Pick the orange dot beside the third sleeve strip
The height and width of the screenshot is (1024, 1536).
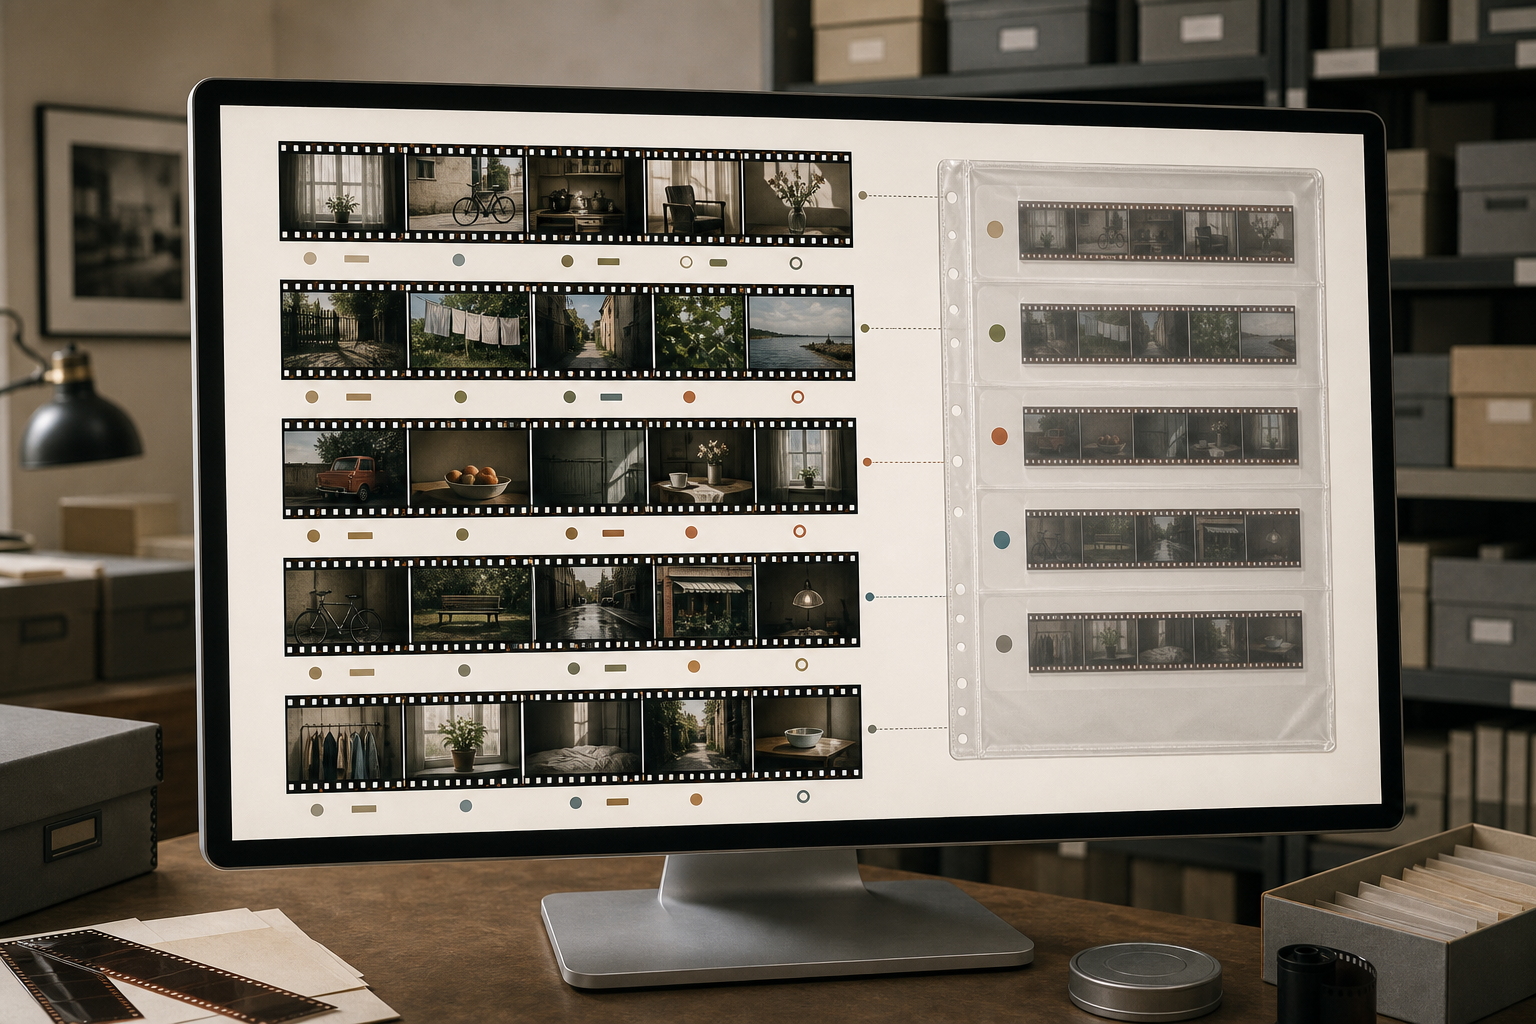point(999,436)
